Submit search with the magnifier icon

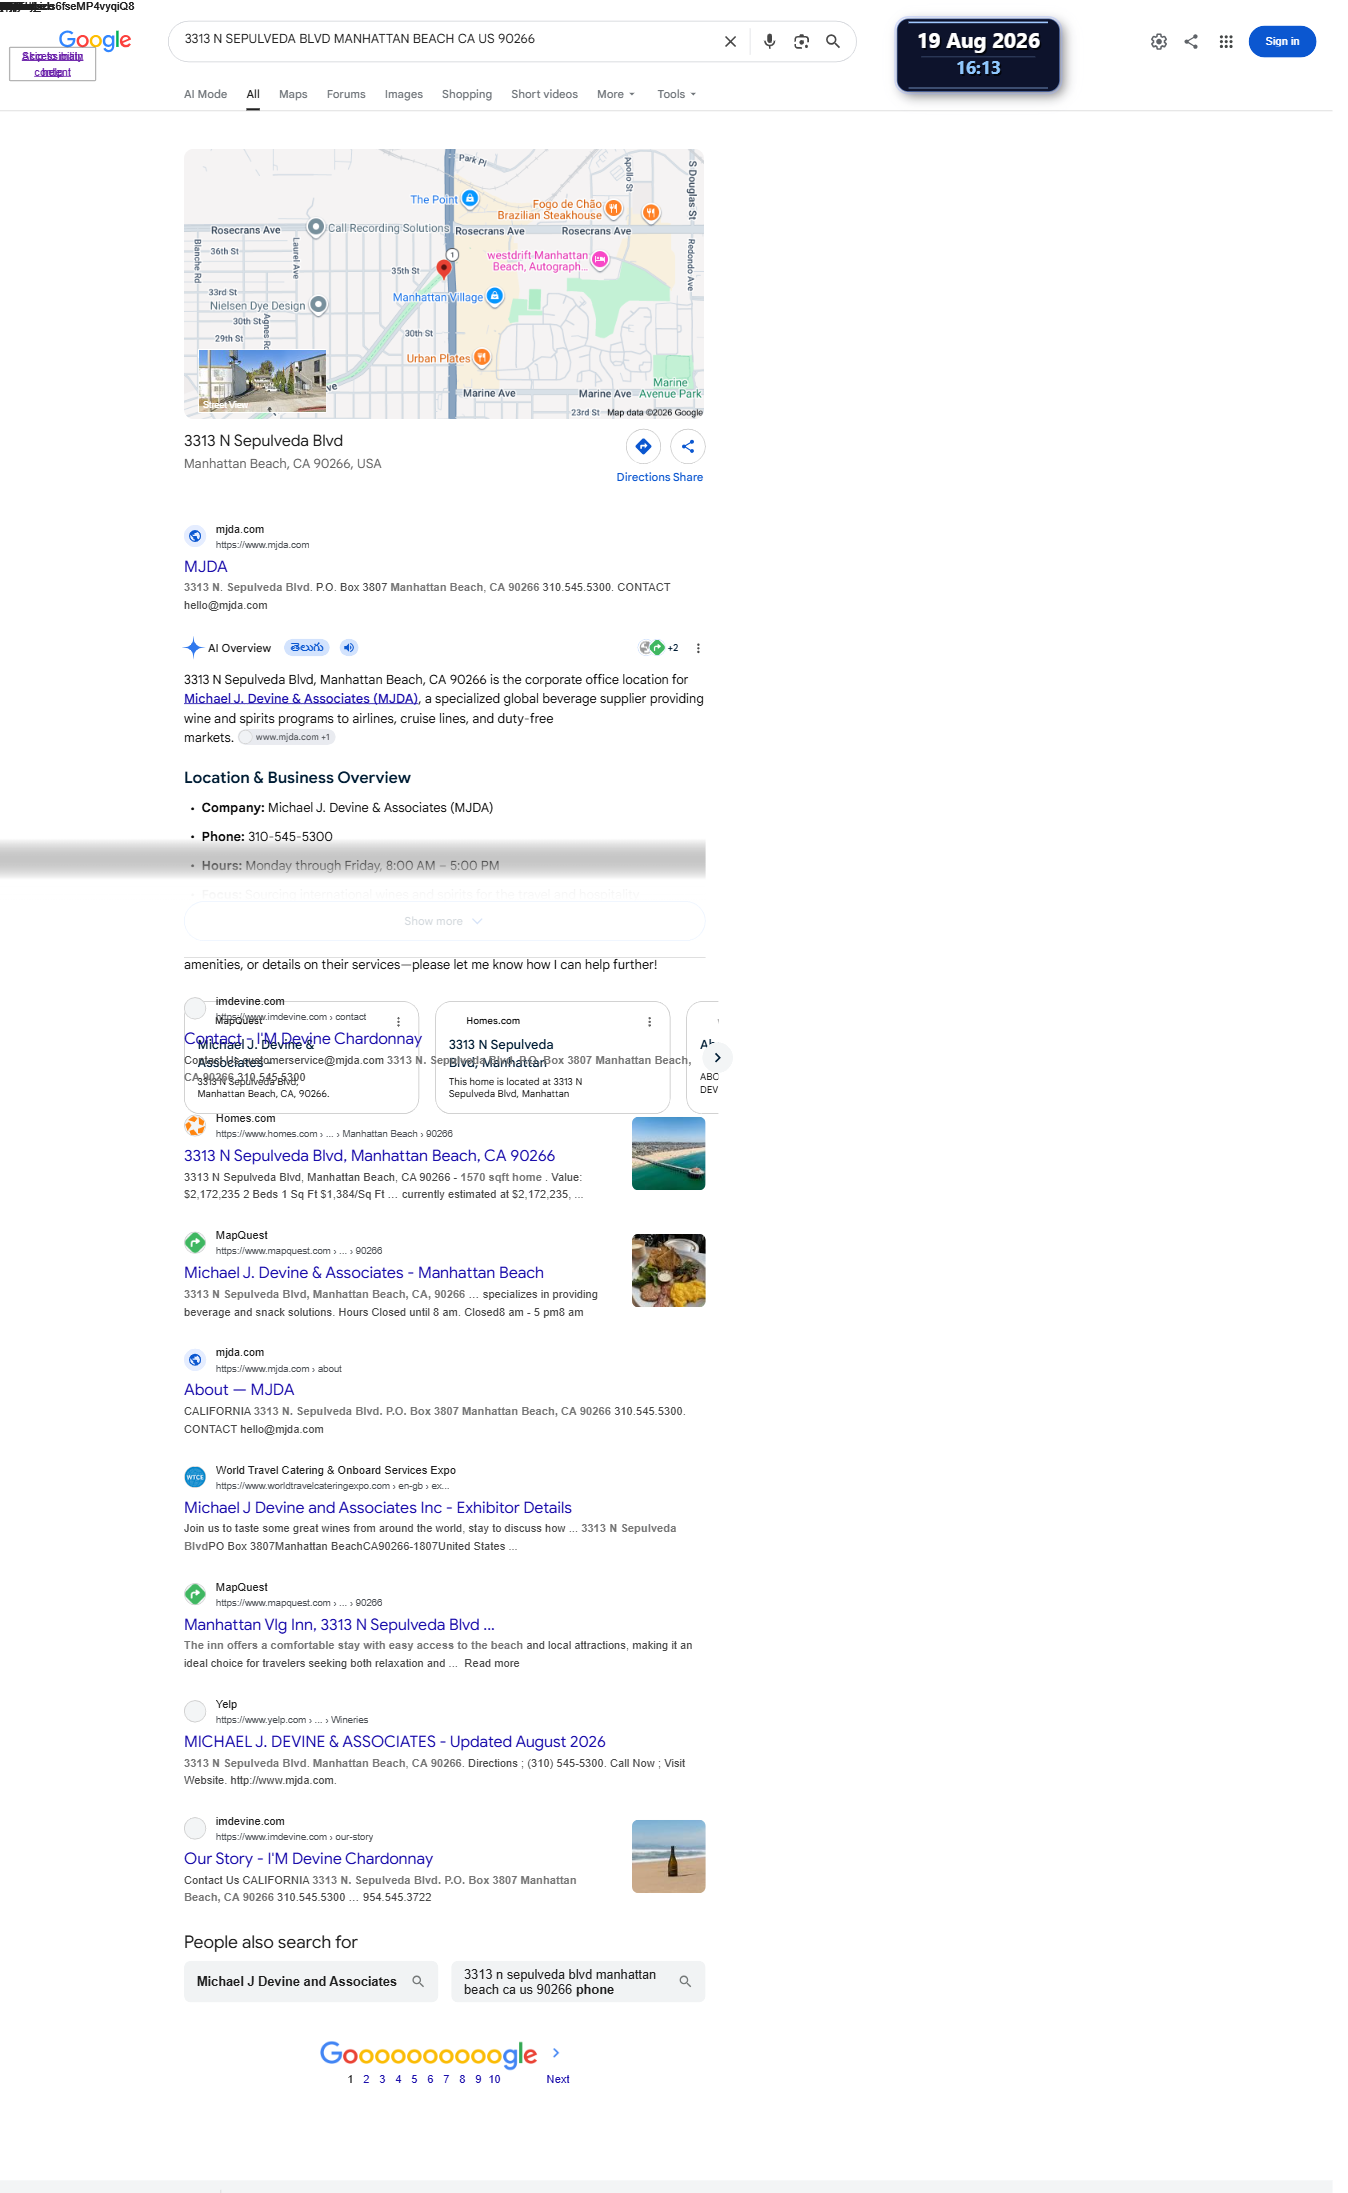click(833, 42)
